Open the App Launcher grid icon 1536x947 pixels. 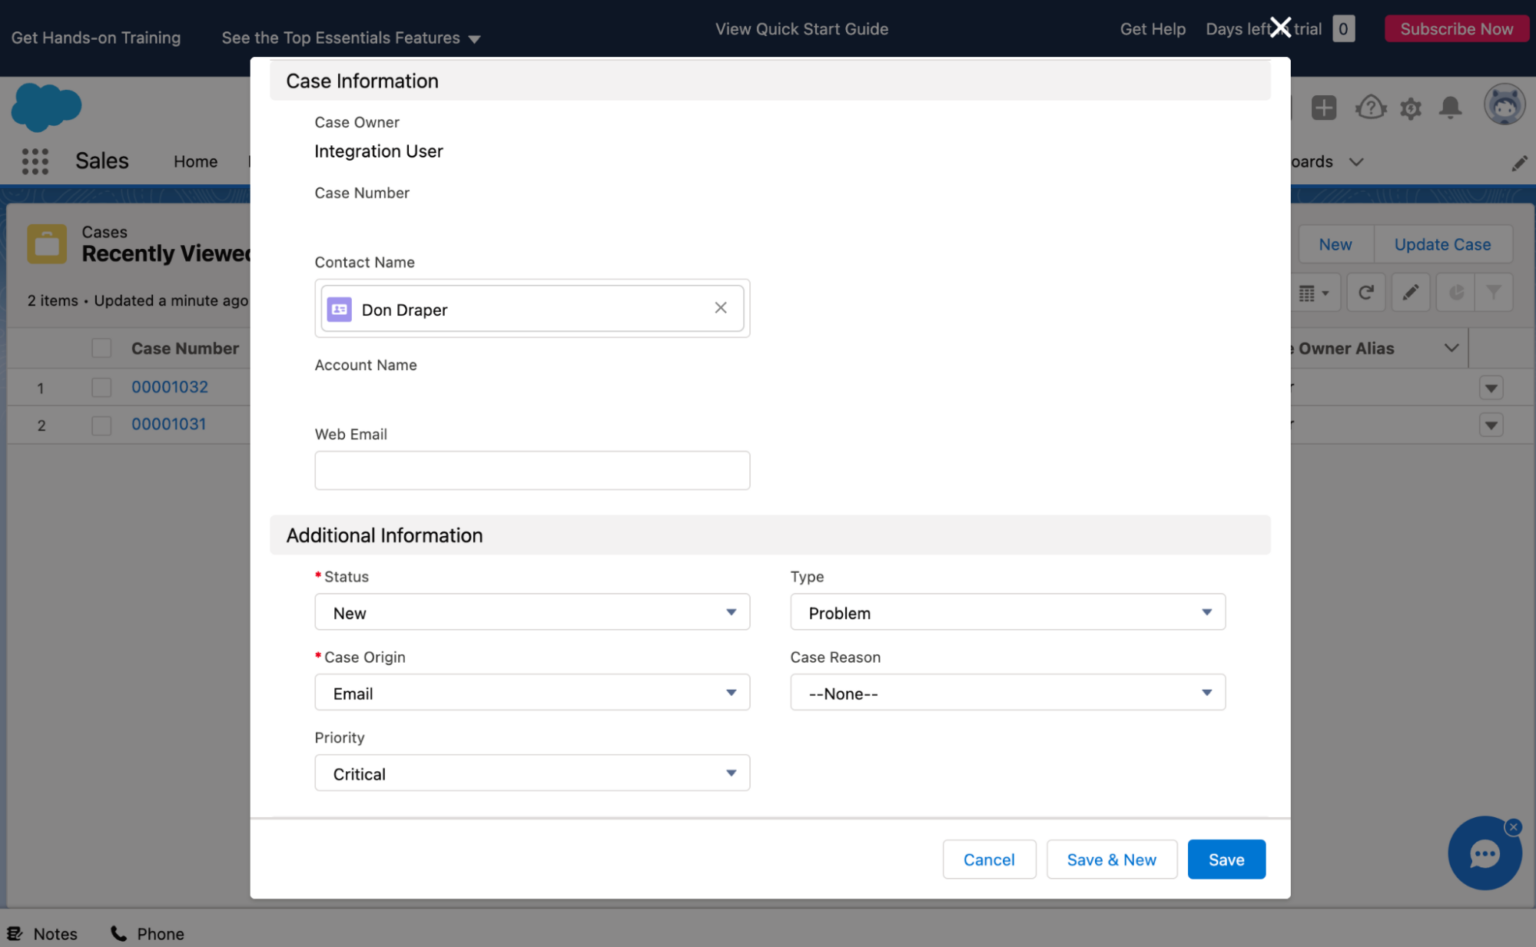click(x=34, y=161)
